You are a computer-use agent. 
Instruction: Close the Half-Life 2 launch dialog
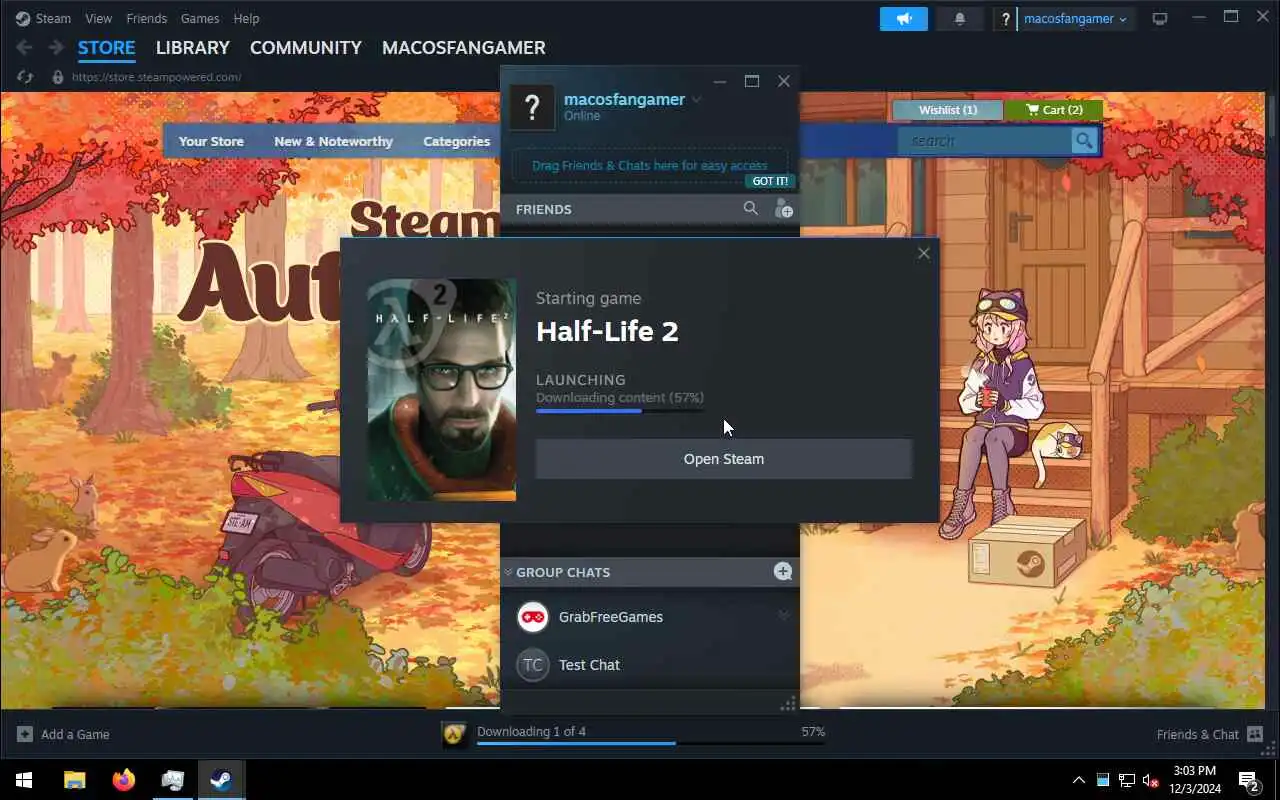[x=924, y=253]
